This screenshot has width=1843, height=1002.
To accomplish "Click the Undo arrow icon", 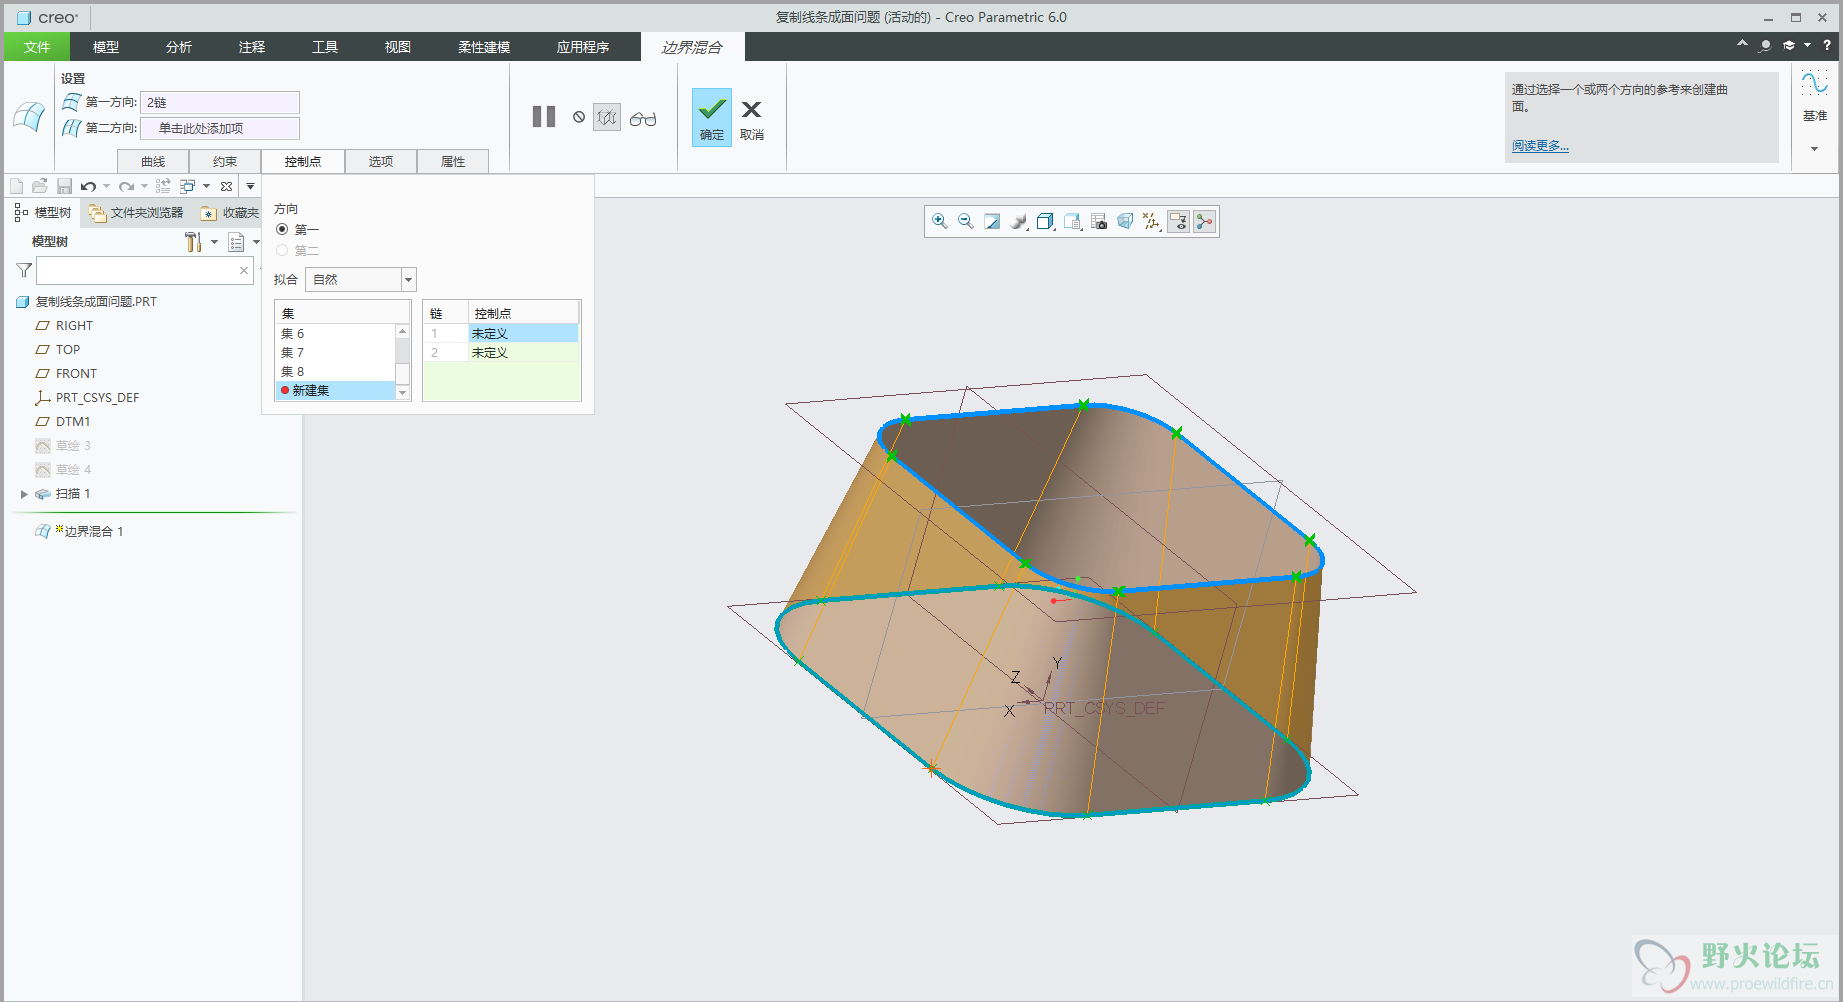I will [x=89, y=186].
